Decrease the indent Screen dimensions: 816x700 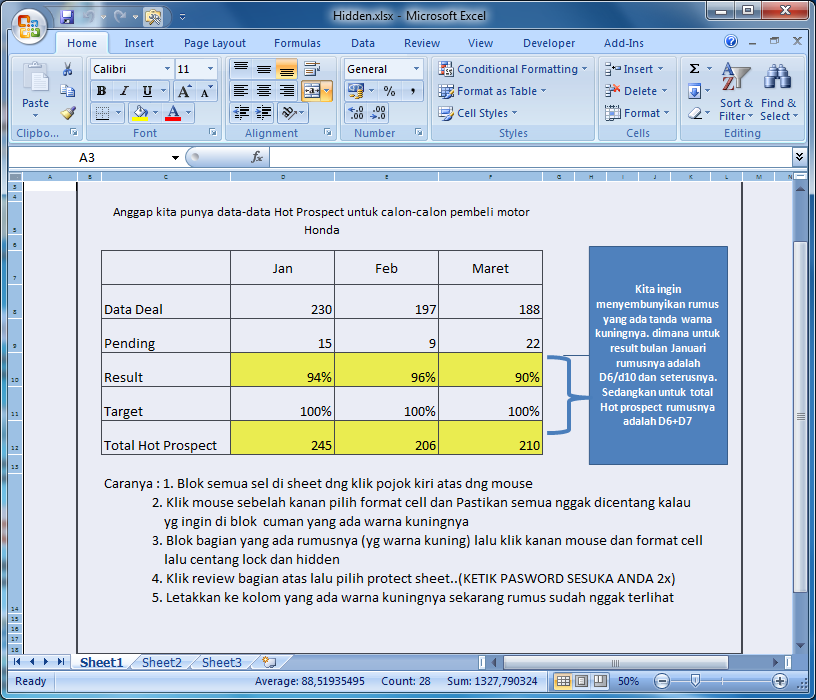pyautogui.click(x=241, y=113)
